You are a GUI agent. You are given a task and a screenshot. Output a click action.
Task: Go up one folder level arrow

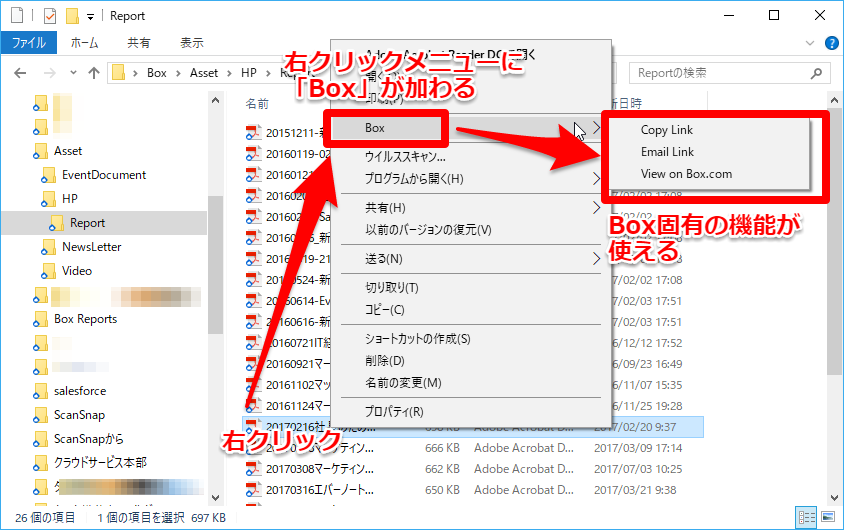[x=94, y=73]
